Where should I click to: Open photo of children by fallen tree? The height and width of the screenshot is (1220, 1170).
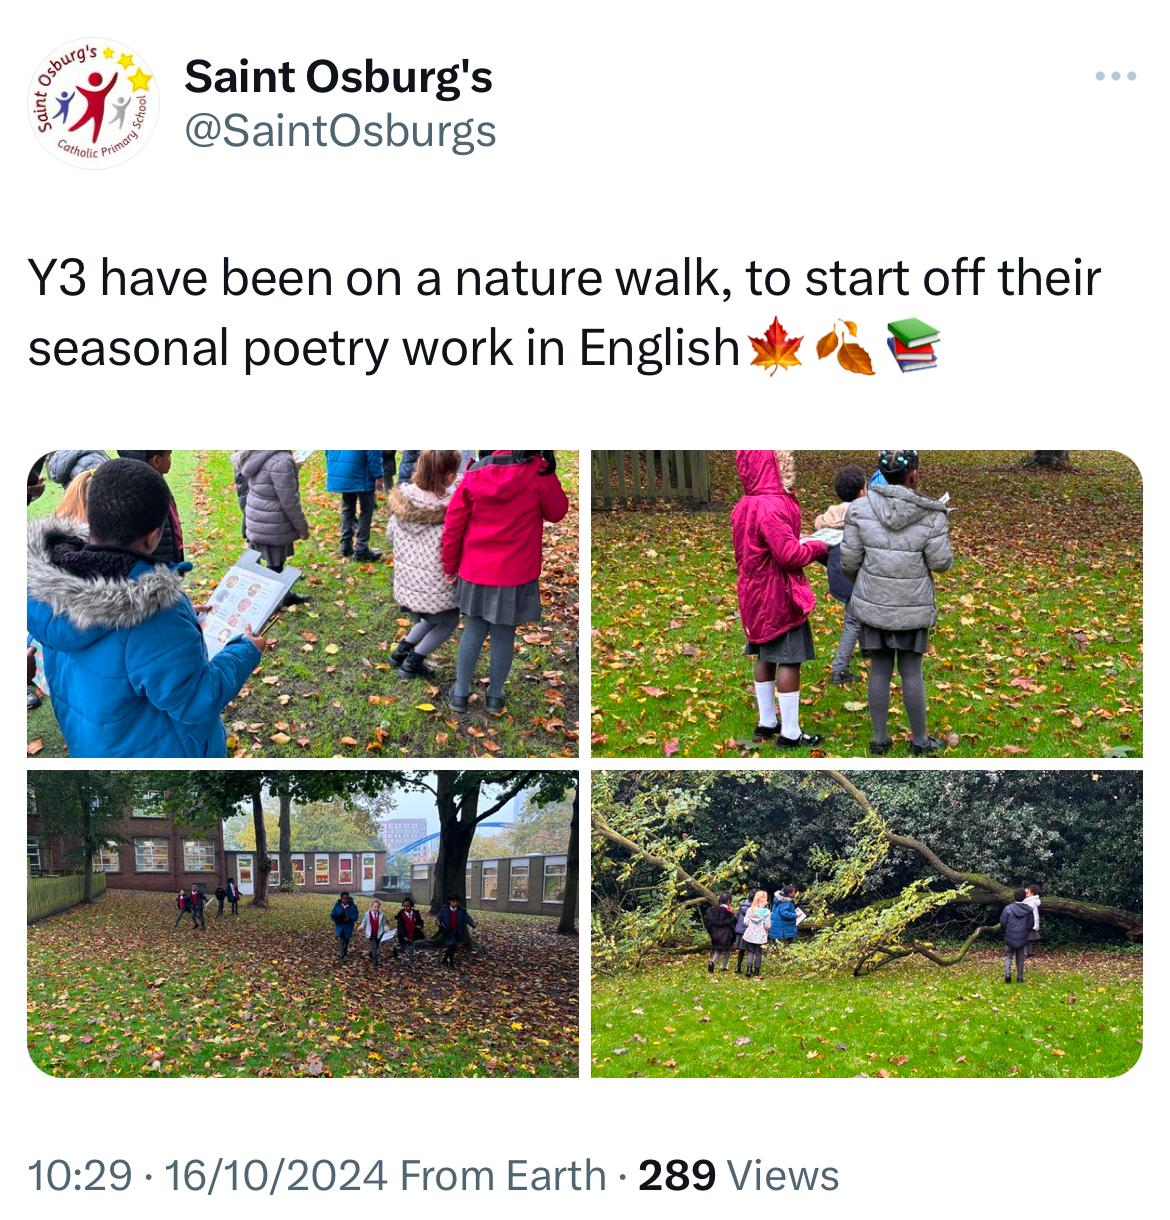tap(867, 923)
